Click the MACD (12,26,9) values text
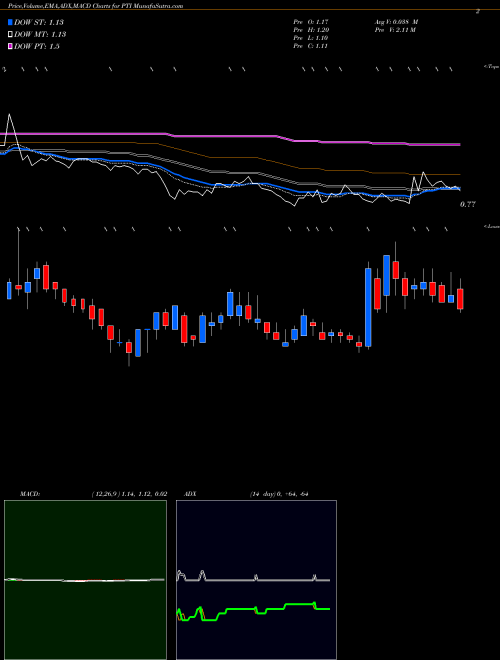Viewport: 500px width, 660px height. 129,494
